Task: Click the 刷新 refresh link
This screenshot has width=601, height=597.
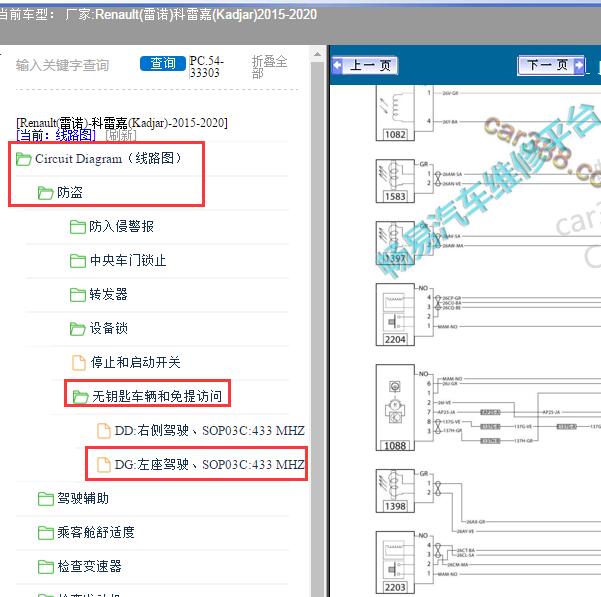Action: [x=120, y=135]
